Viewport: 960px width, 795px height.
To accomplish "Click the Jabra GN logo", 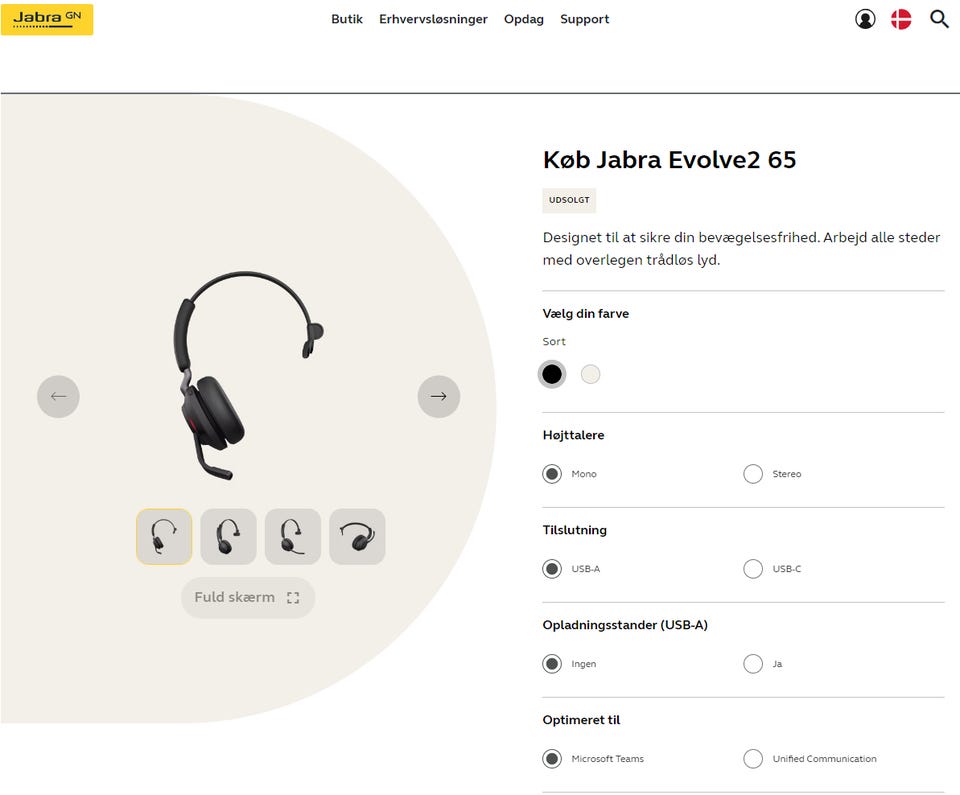I will (x=47, y=19).
